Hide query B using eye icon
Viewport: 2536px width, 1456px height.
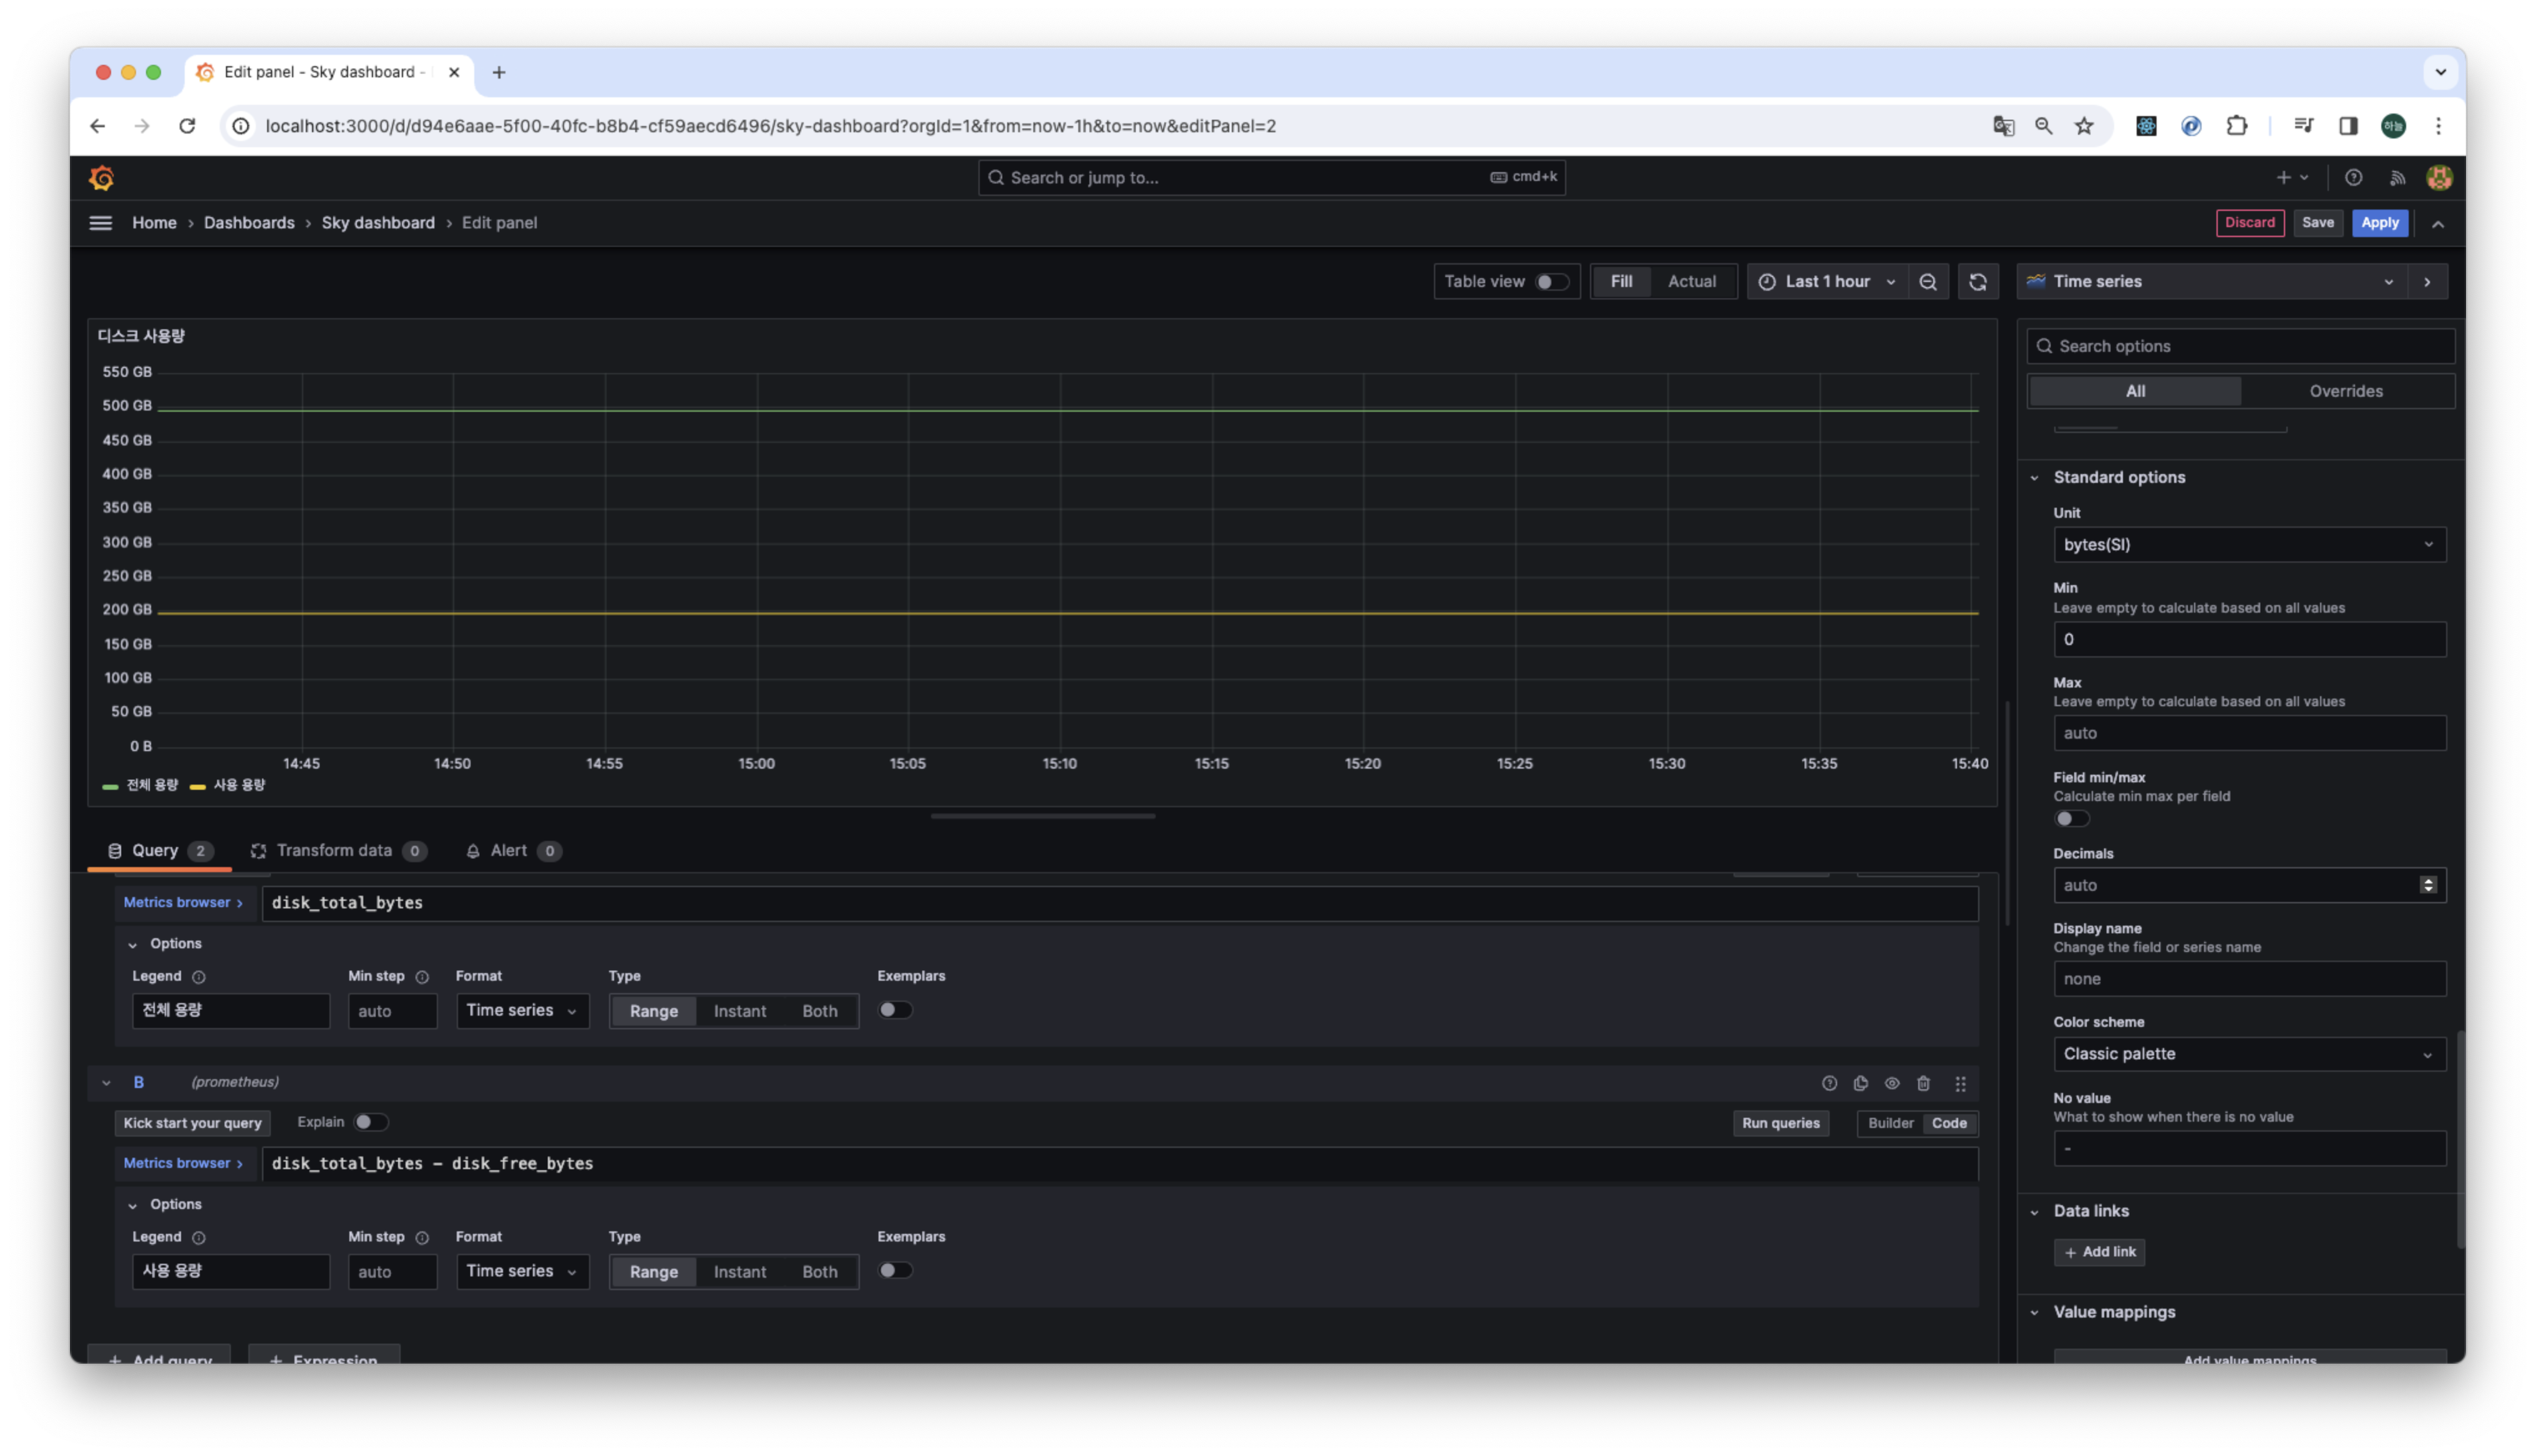pos(1891,1083)
